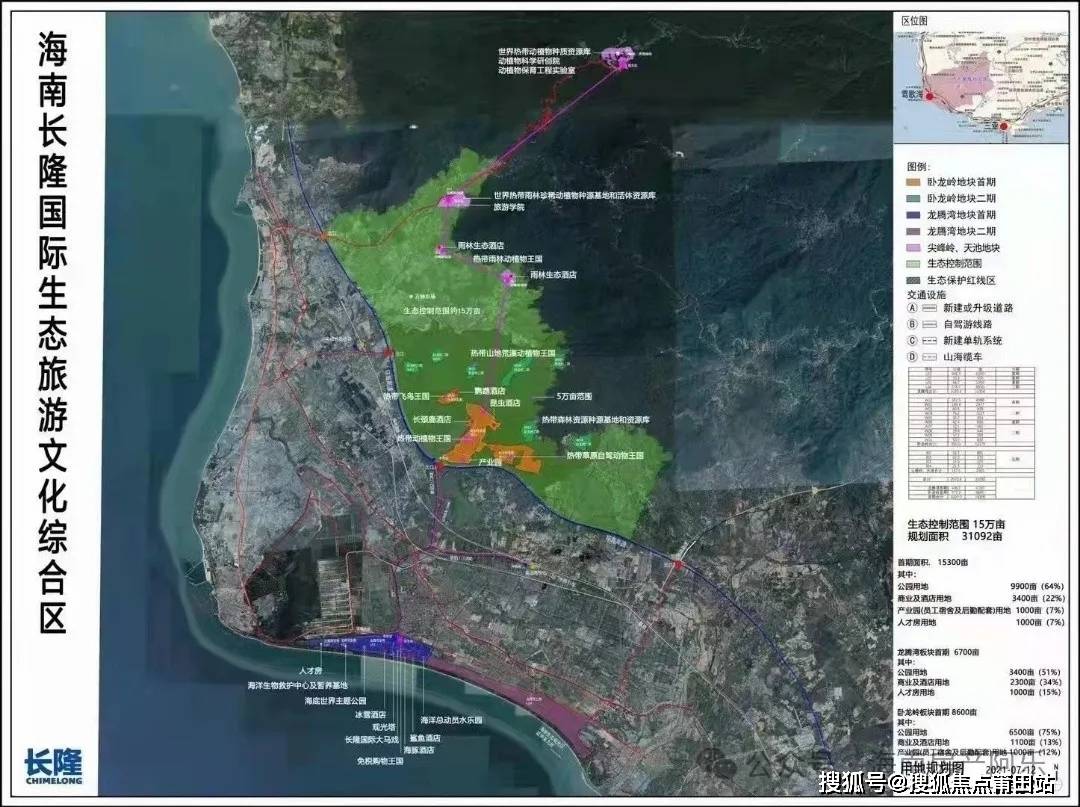
Task: Click the 热带飞鸟王国 map label
Action: click(x=406, y=397)
